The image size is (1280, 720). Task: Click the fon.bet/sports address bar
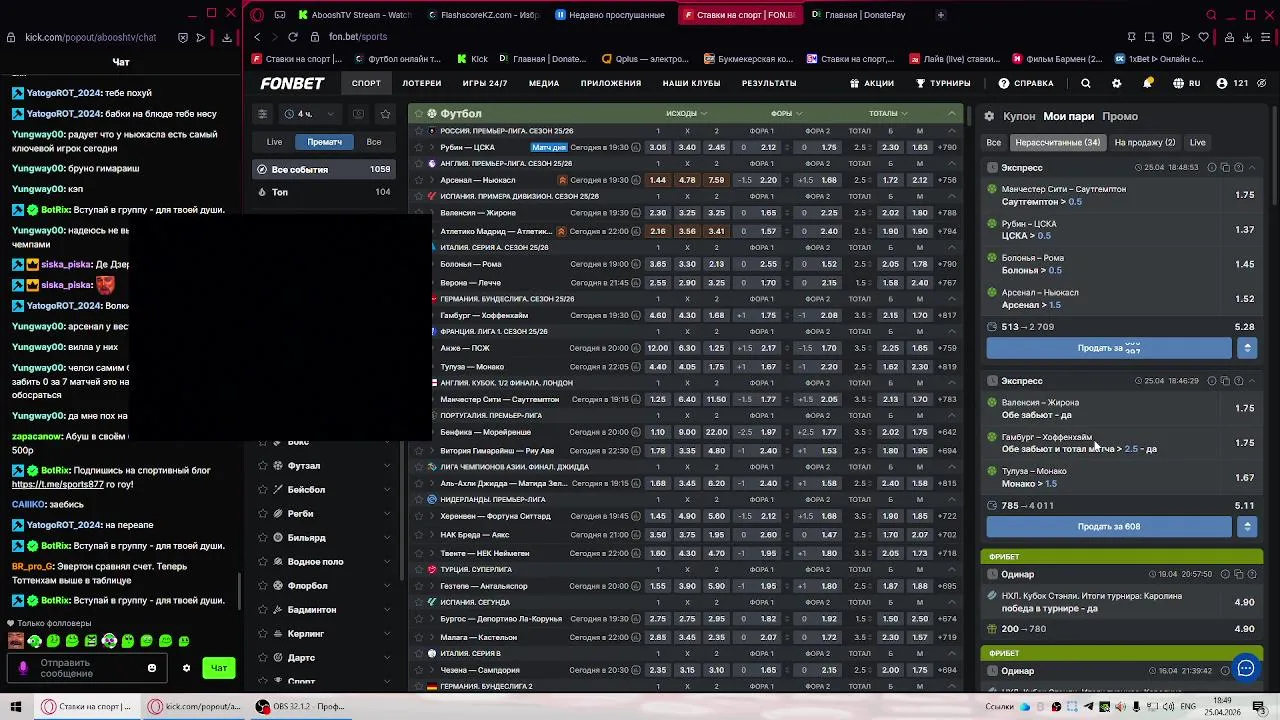(x=357, y=37)
